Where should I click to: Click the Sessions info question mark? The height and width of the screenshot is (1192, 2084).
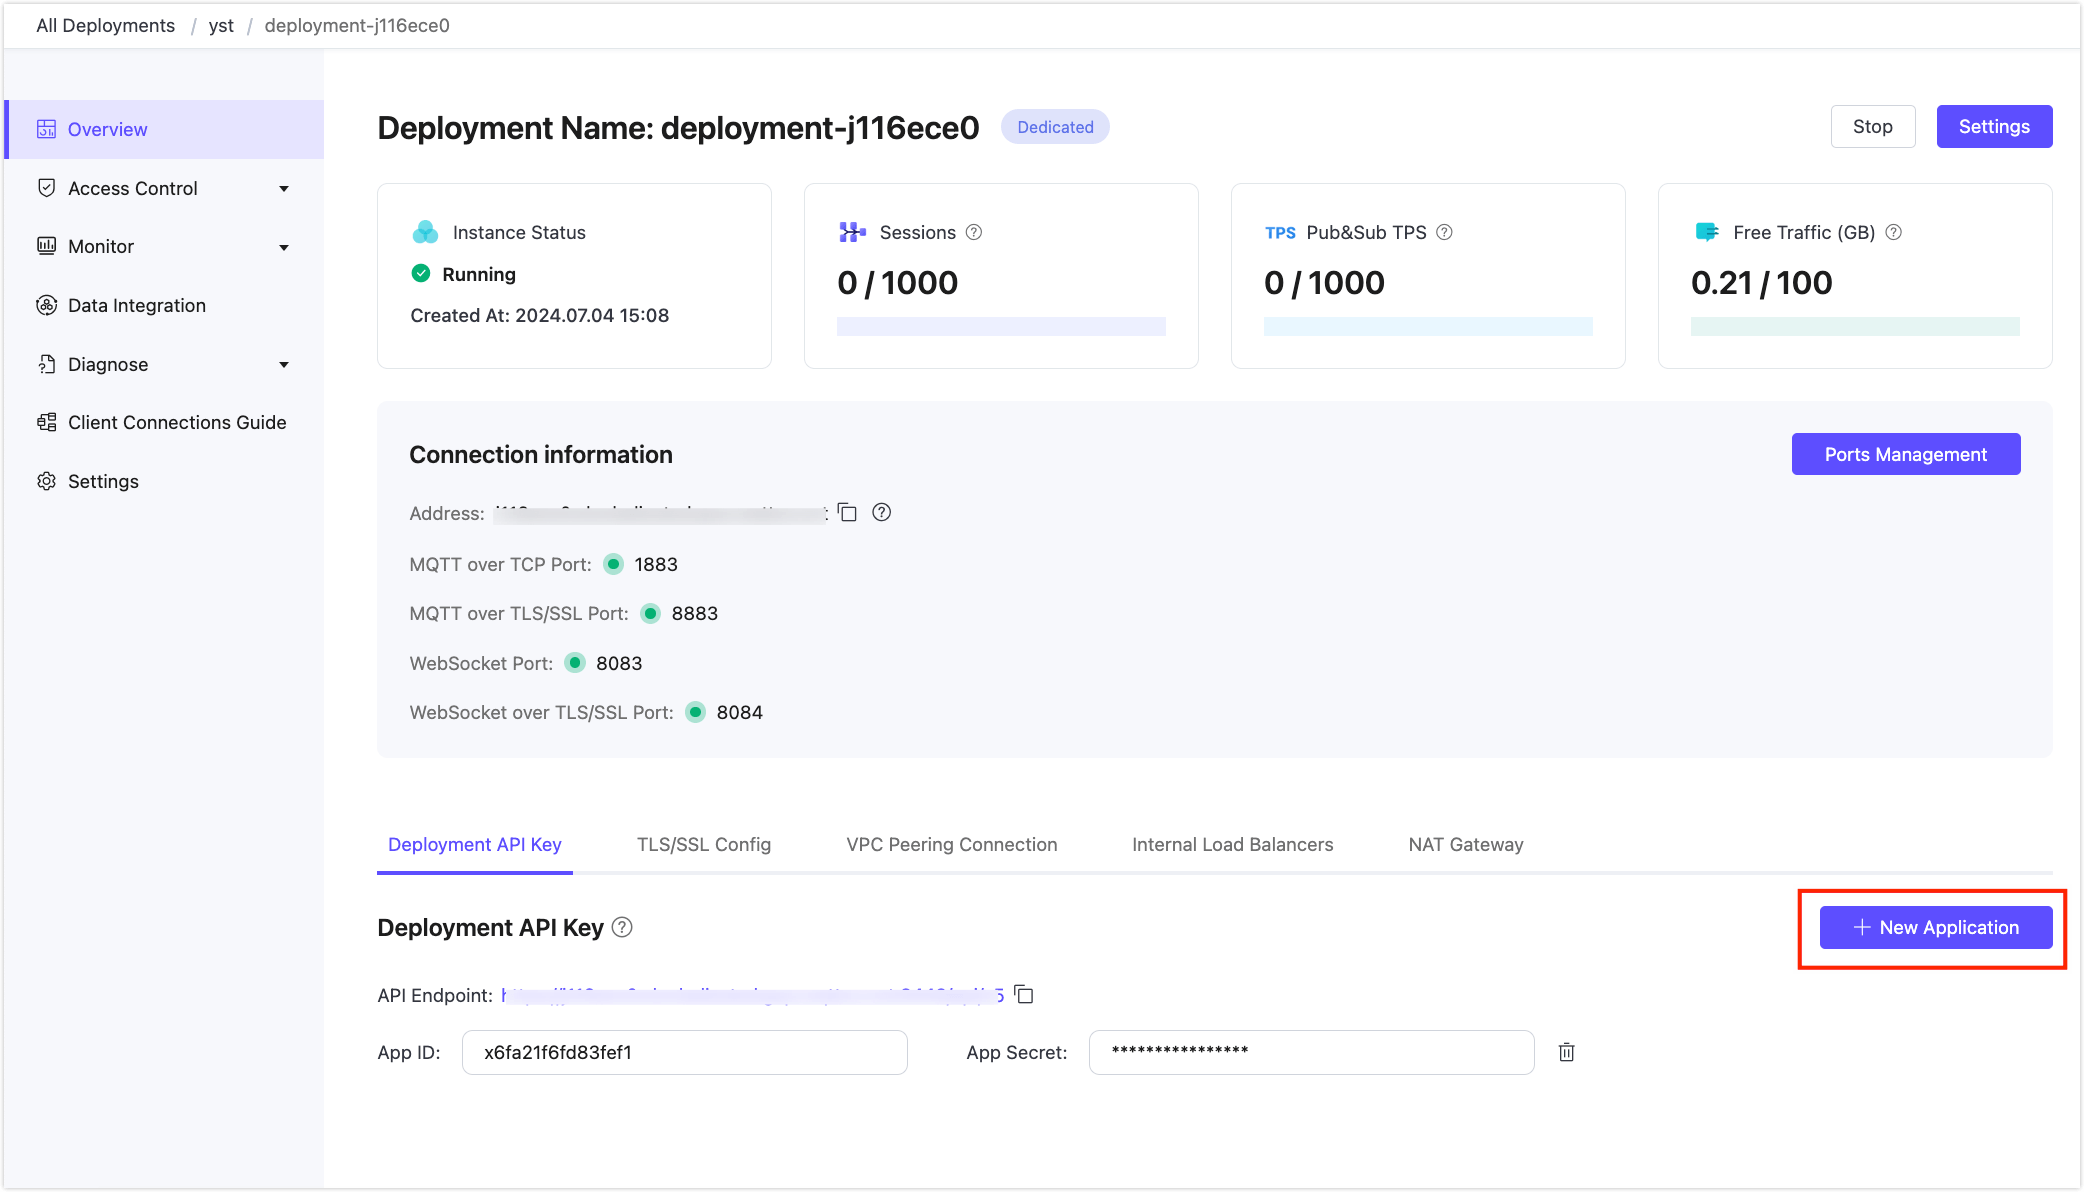[974, 232]
